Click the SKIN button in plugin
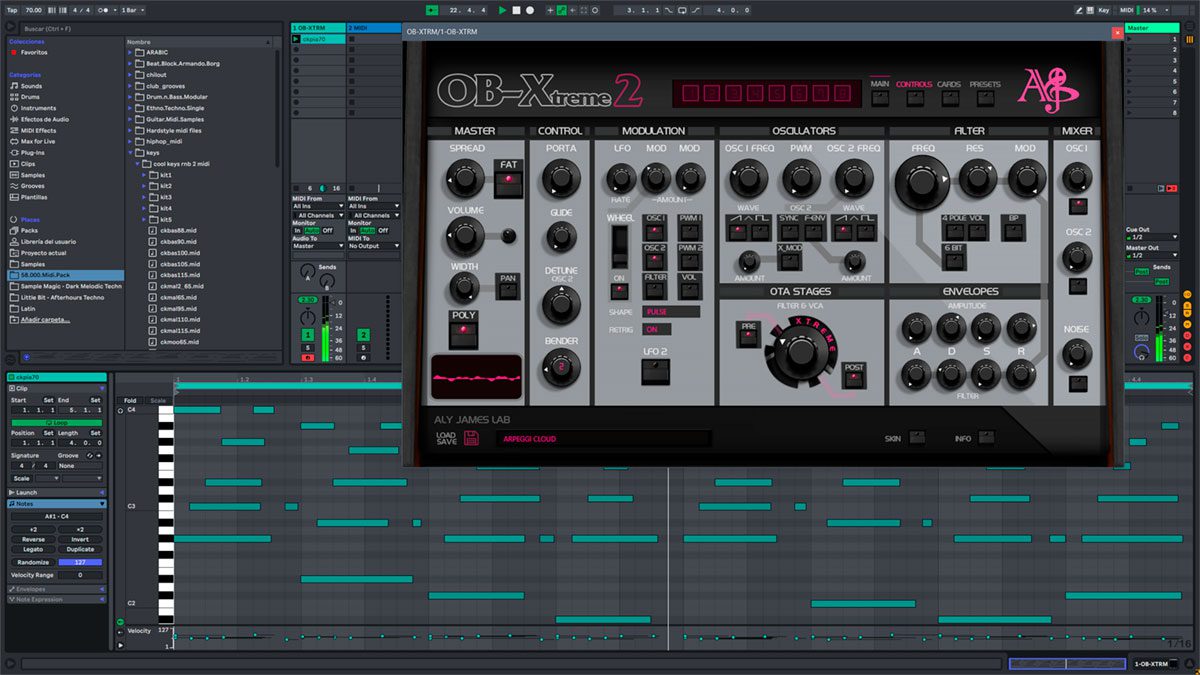 click(x=917, y=437)
